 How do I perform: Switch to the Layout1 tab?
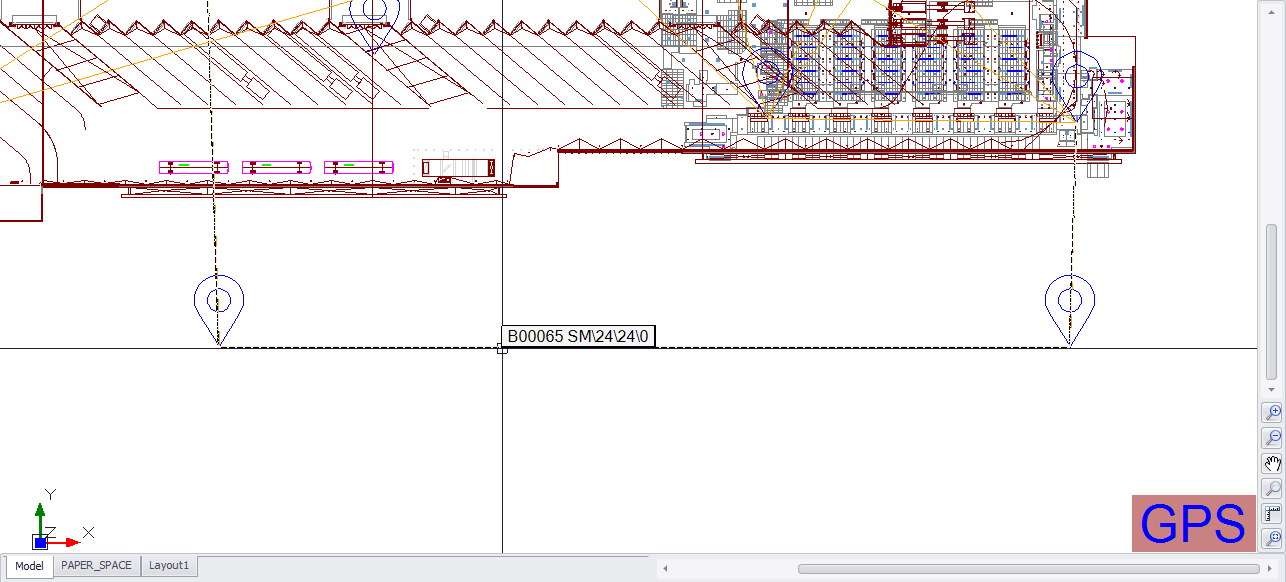(169, 566)
